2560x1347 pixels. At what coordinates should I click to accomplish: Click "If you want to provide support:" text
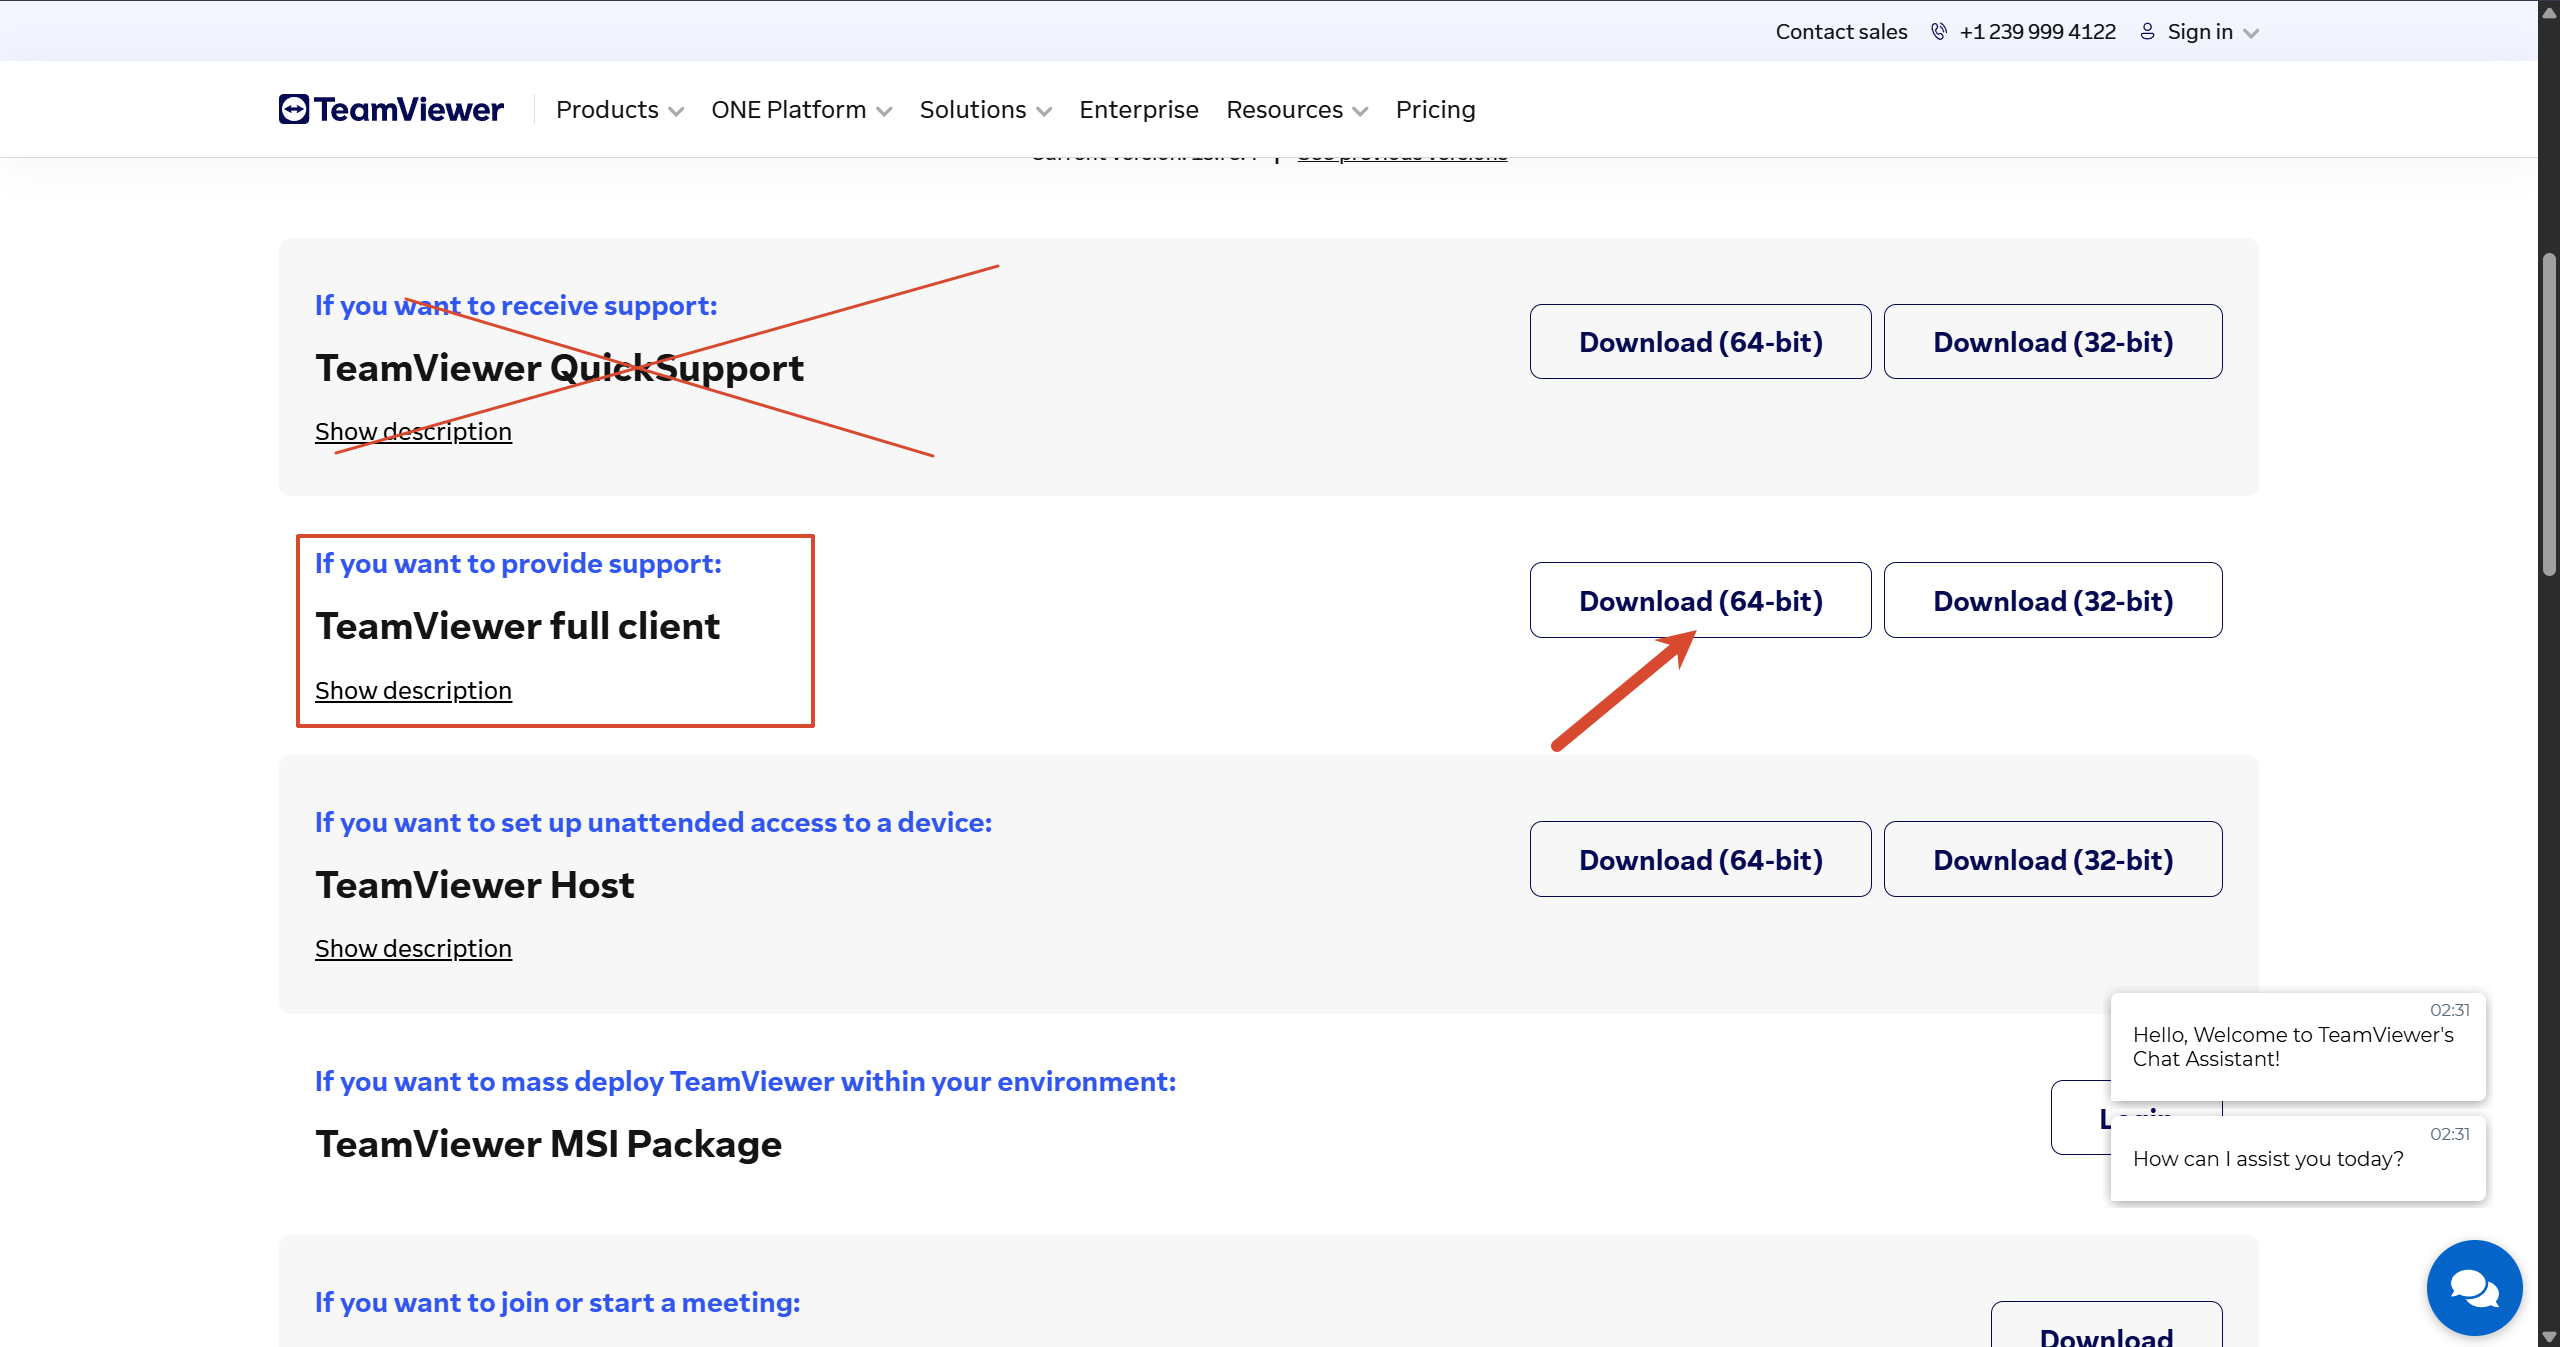point(518,563)
